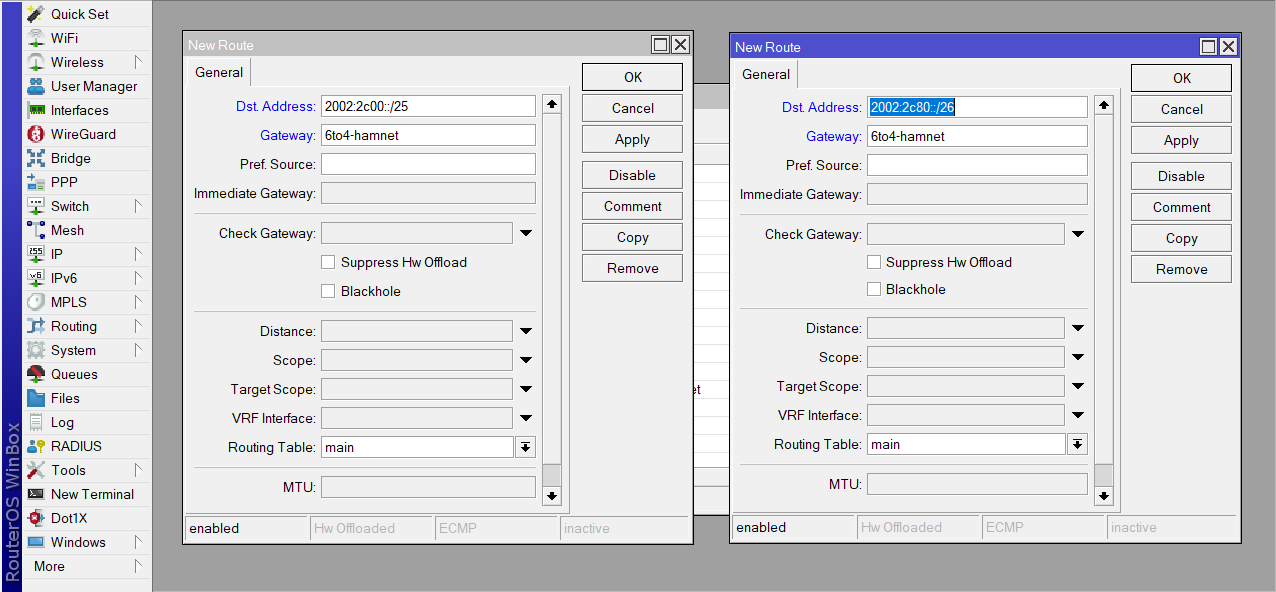The height and width of the screenshot is (592, 1276).
Task: Open the Files folder icon
Action: 36,398
